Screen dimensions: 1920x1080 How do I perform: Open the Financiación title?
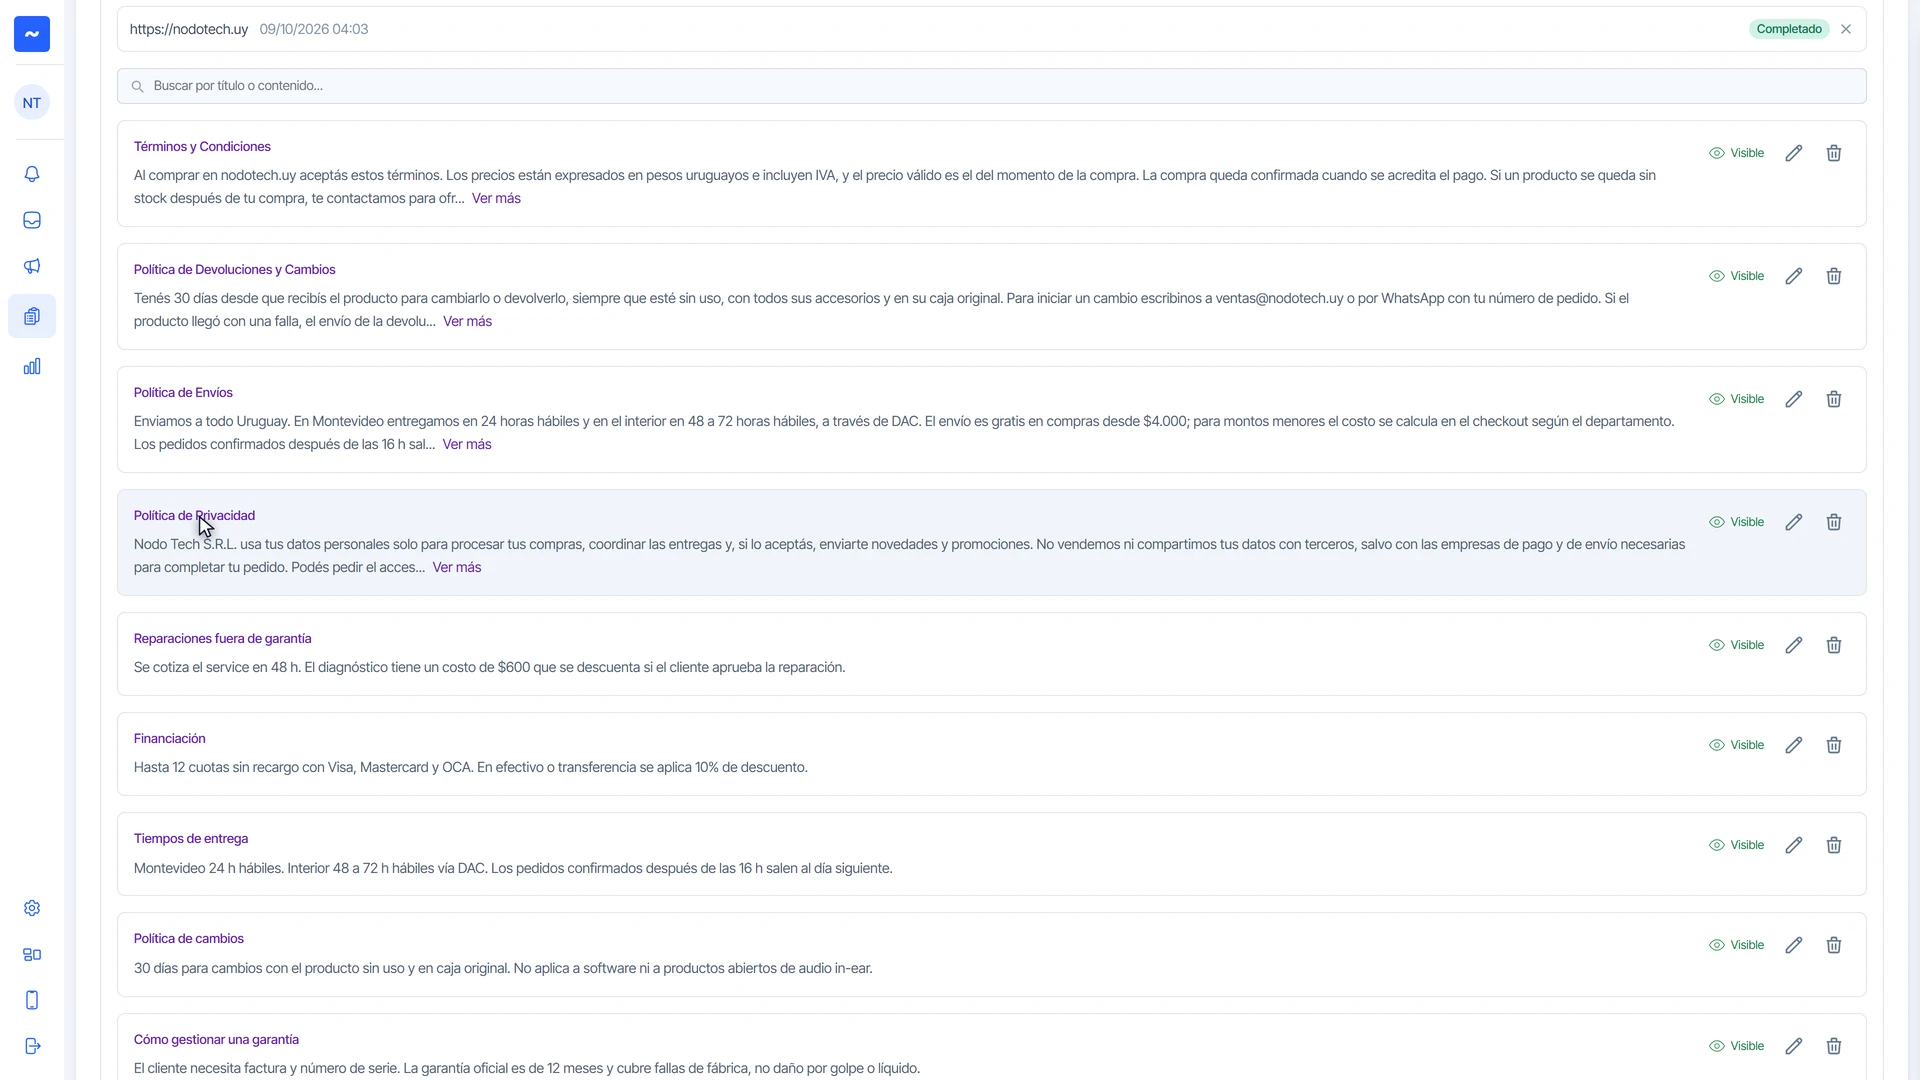[169, 739]
